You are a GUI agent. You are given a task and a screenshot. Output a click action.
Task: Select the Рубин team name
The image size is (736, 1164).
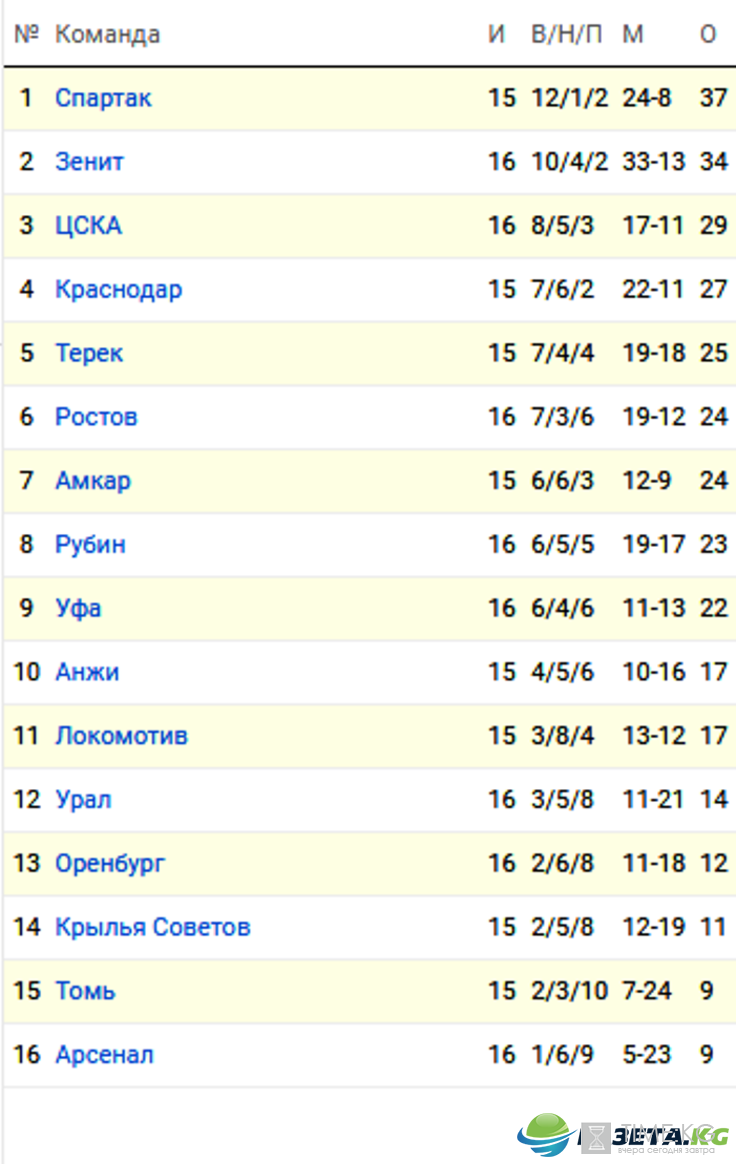[x=91, y=545]
